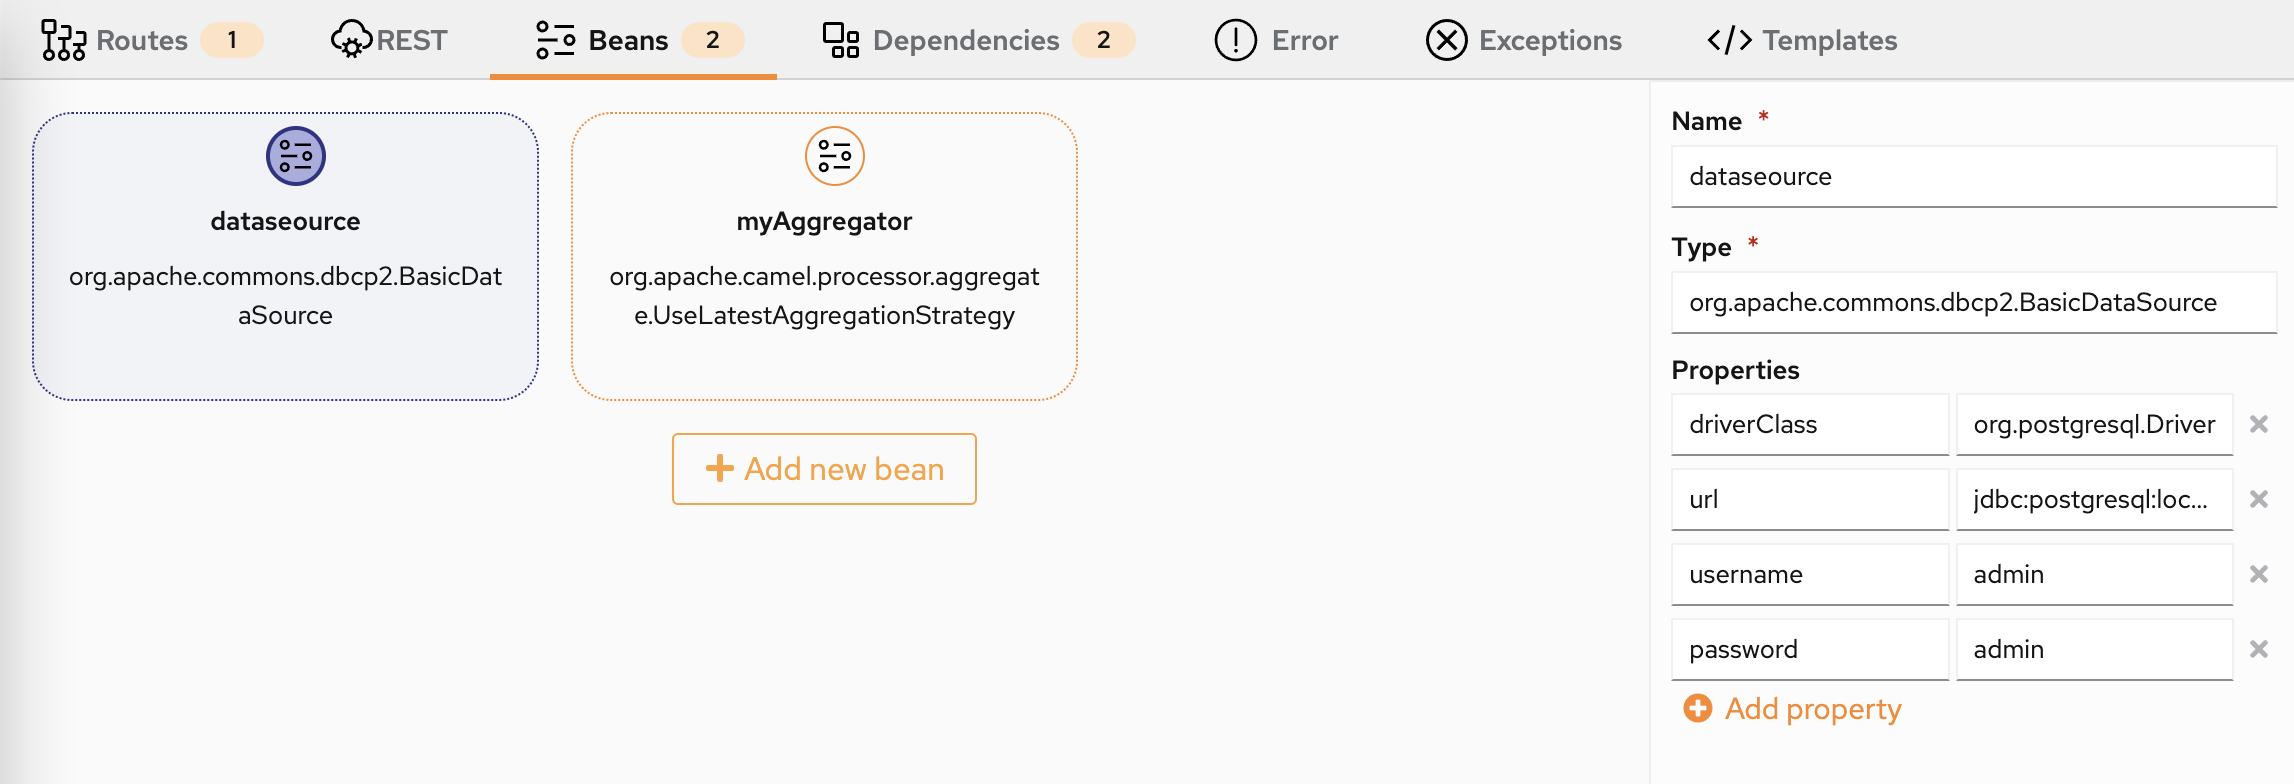Click the url value field
2294x784 pixels.
[2093, 499]
